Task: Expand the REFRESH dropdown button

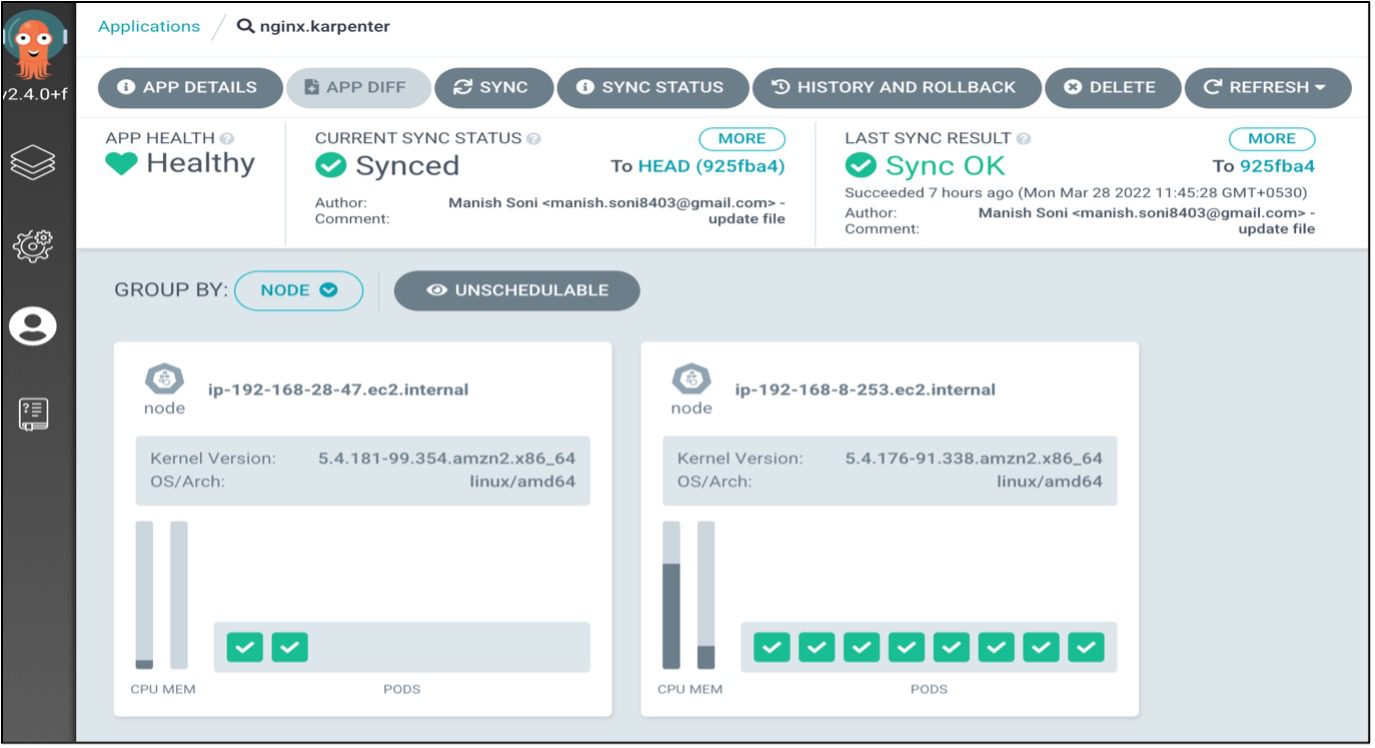Action: coord(1267,87)
